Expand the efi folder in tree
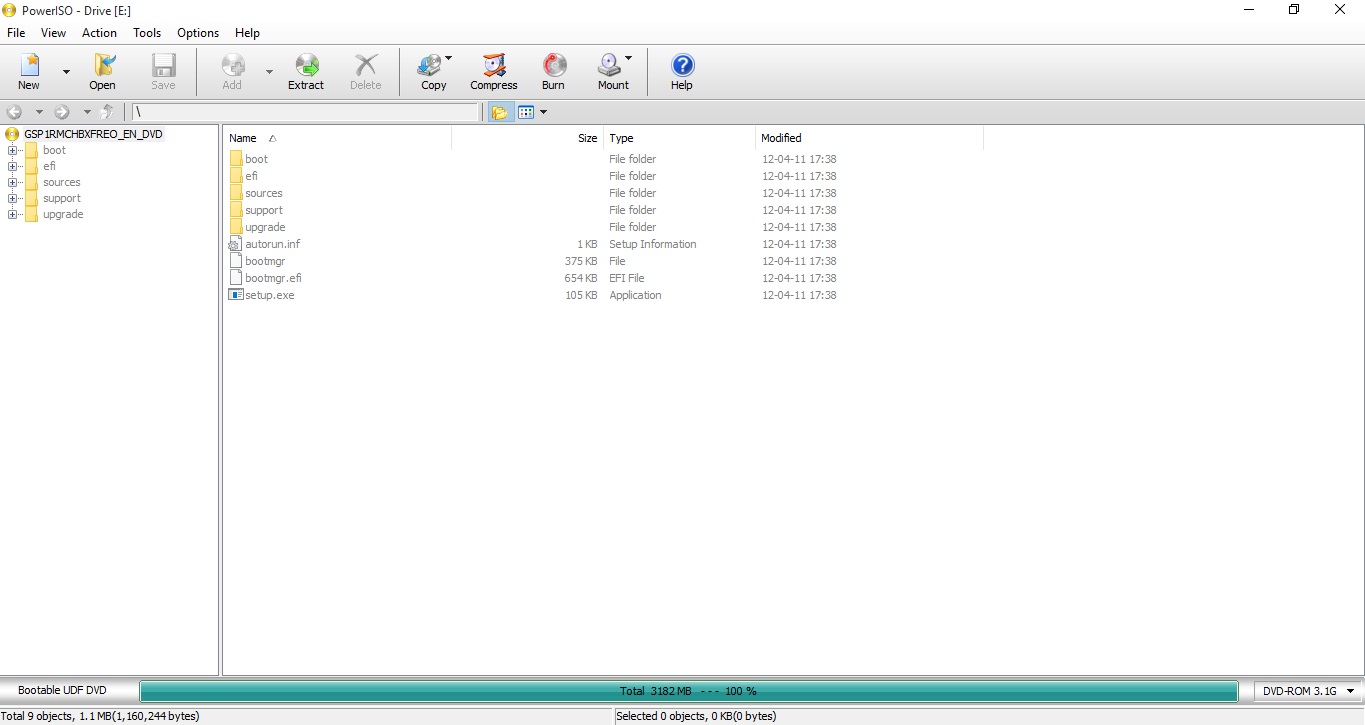The width and height of the screenshot is (1365, 725). click(x=12, y=166)
